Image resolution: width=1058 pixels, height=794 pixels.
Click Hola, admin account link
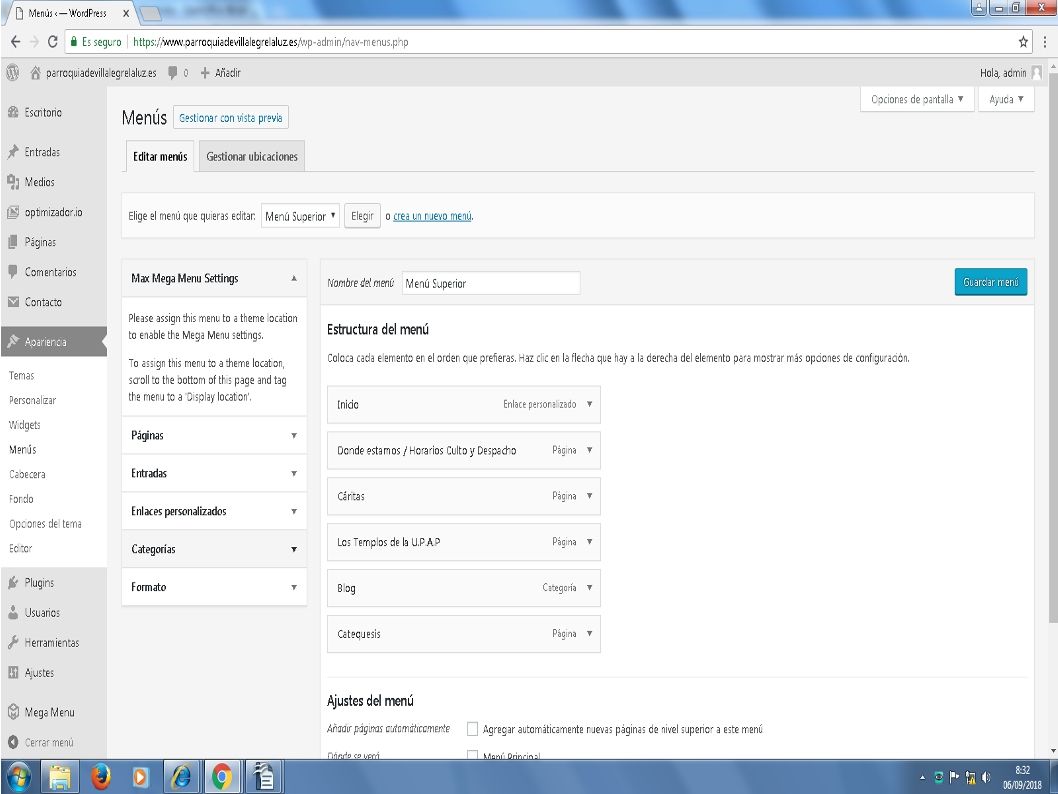click(1011, 72)
